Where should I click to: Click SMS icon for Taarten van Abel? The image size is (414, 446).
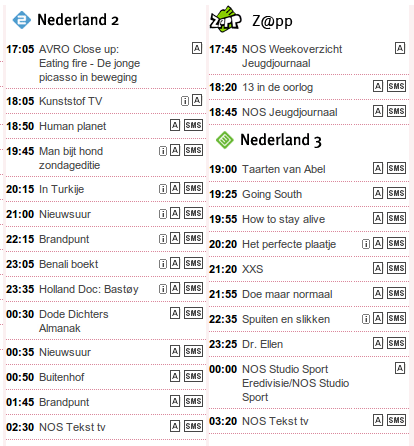tap(396, 168)
